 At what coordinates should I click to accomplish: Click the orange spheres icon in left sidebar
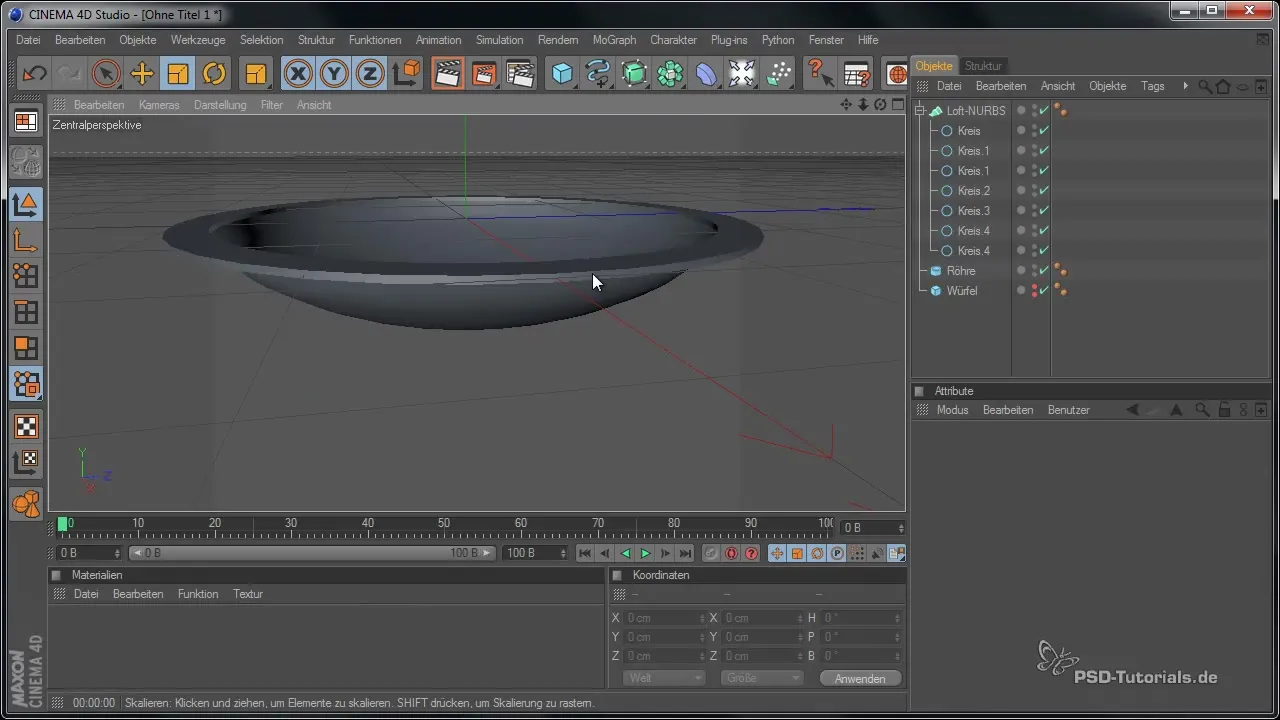point(26,502)
